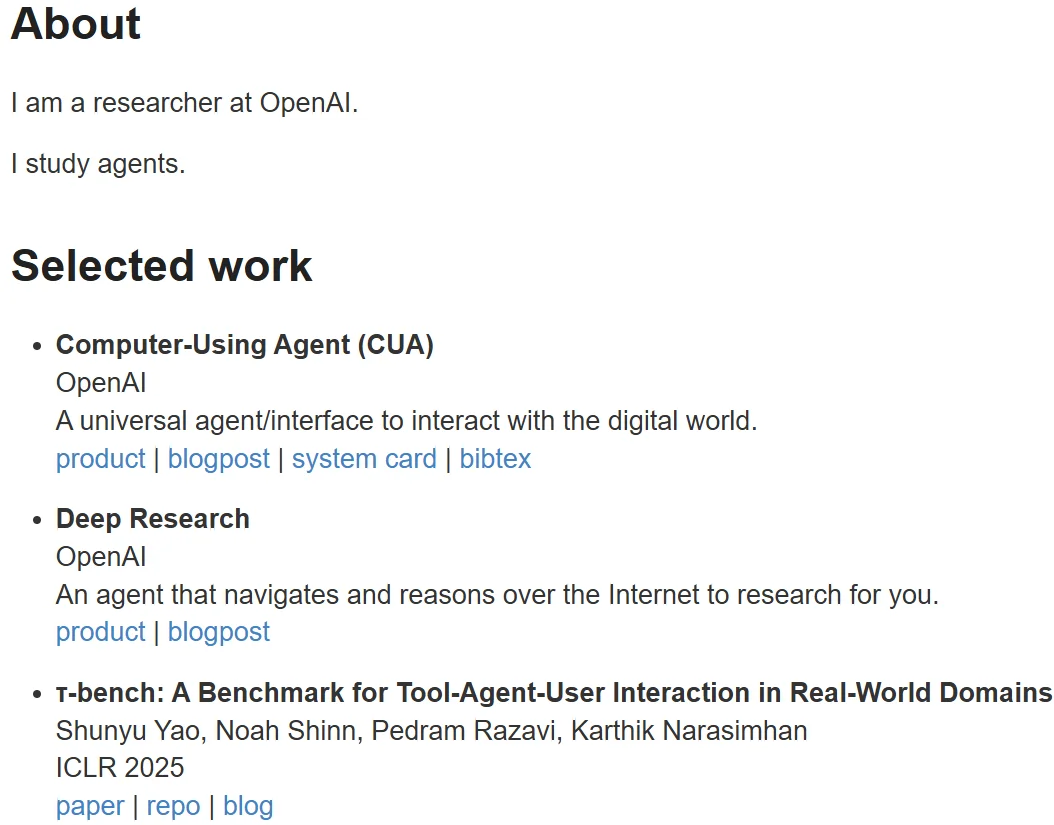Click the Computer-Using Agent (CUA) title
This screenshot has width=1054, height=825.
pyautogui.click(x=244, y=345)
